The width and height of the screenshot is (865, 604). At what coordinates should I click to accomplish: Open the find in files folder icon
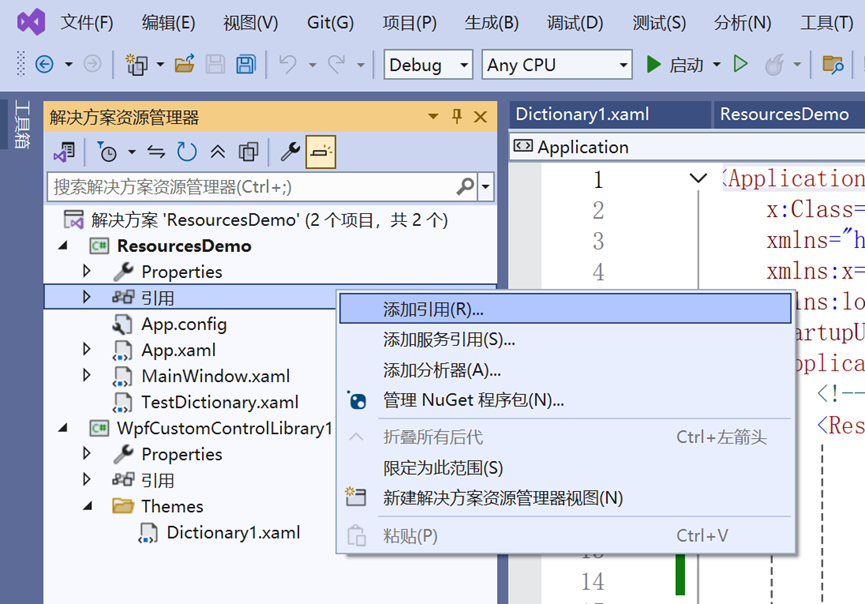tap(832, 65)
